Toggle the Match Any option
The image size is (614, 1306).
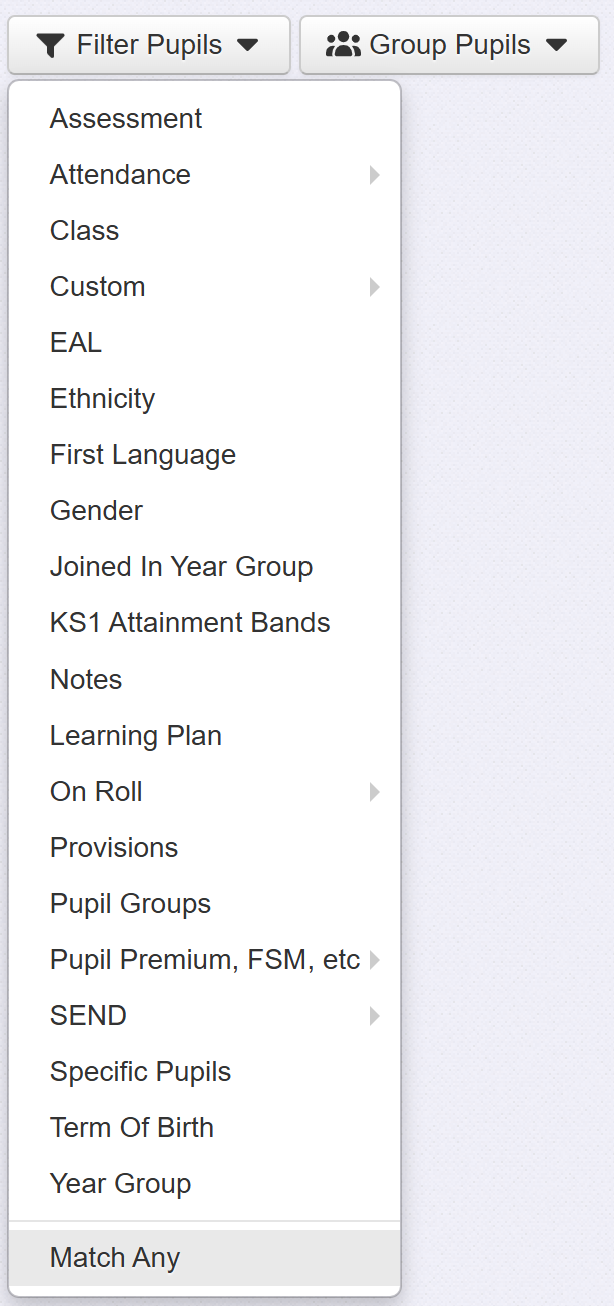coord(115,1258)
